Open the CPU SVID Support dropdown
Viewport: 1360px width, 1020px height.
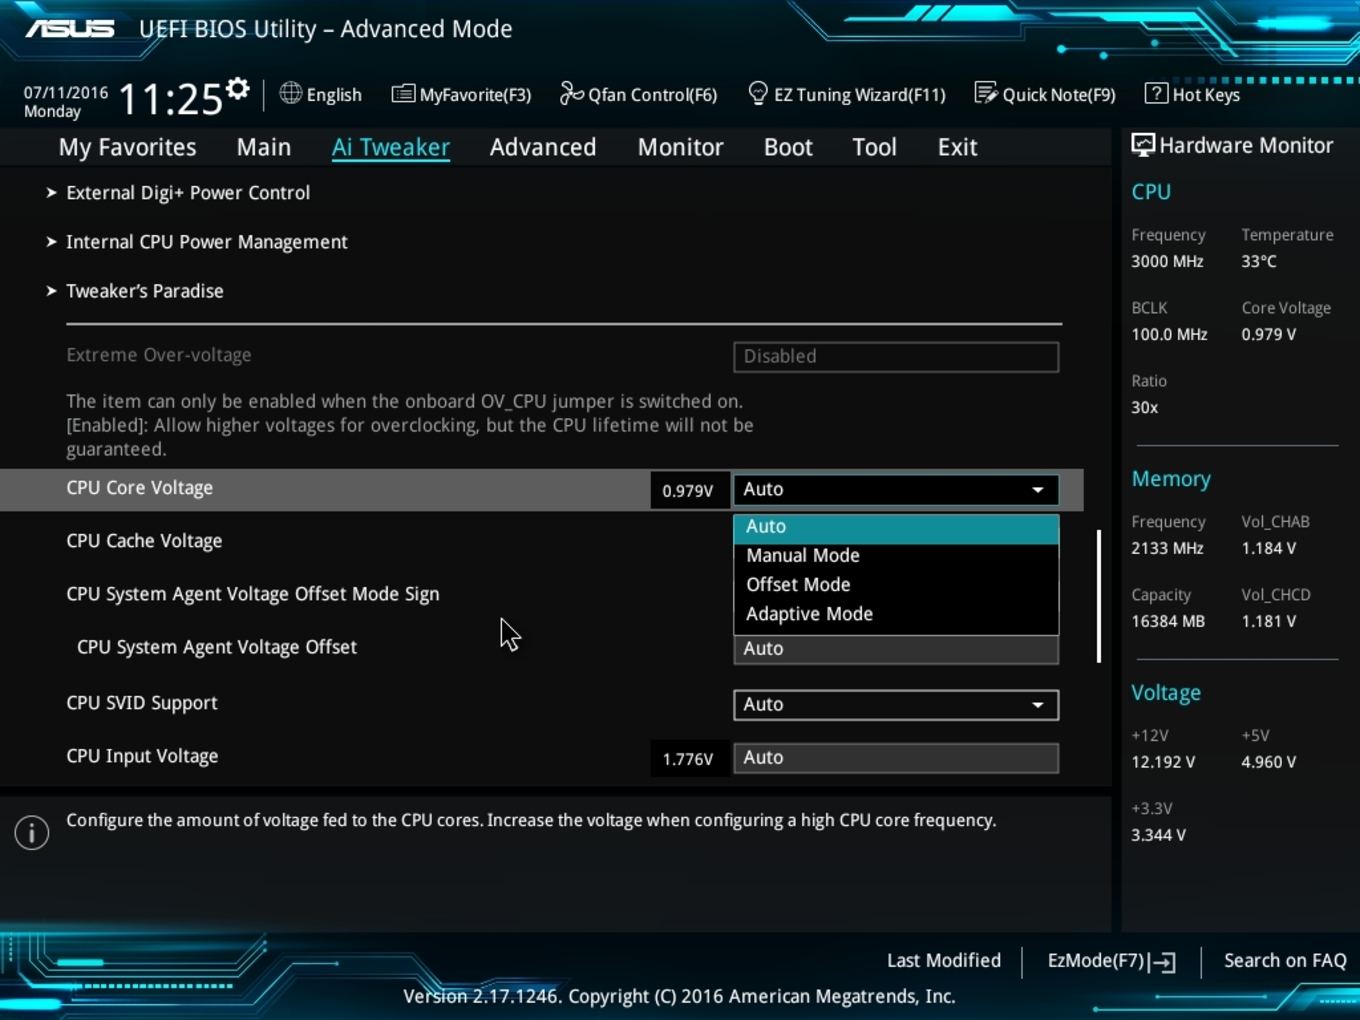click(x=896, y=705)
